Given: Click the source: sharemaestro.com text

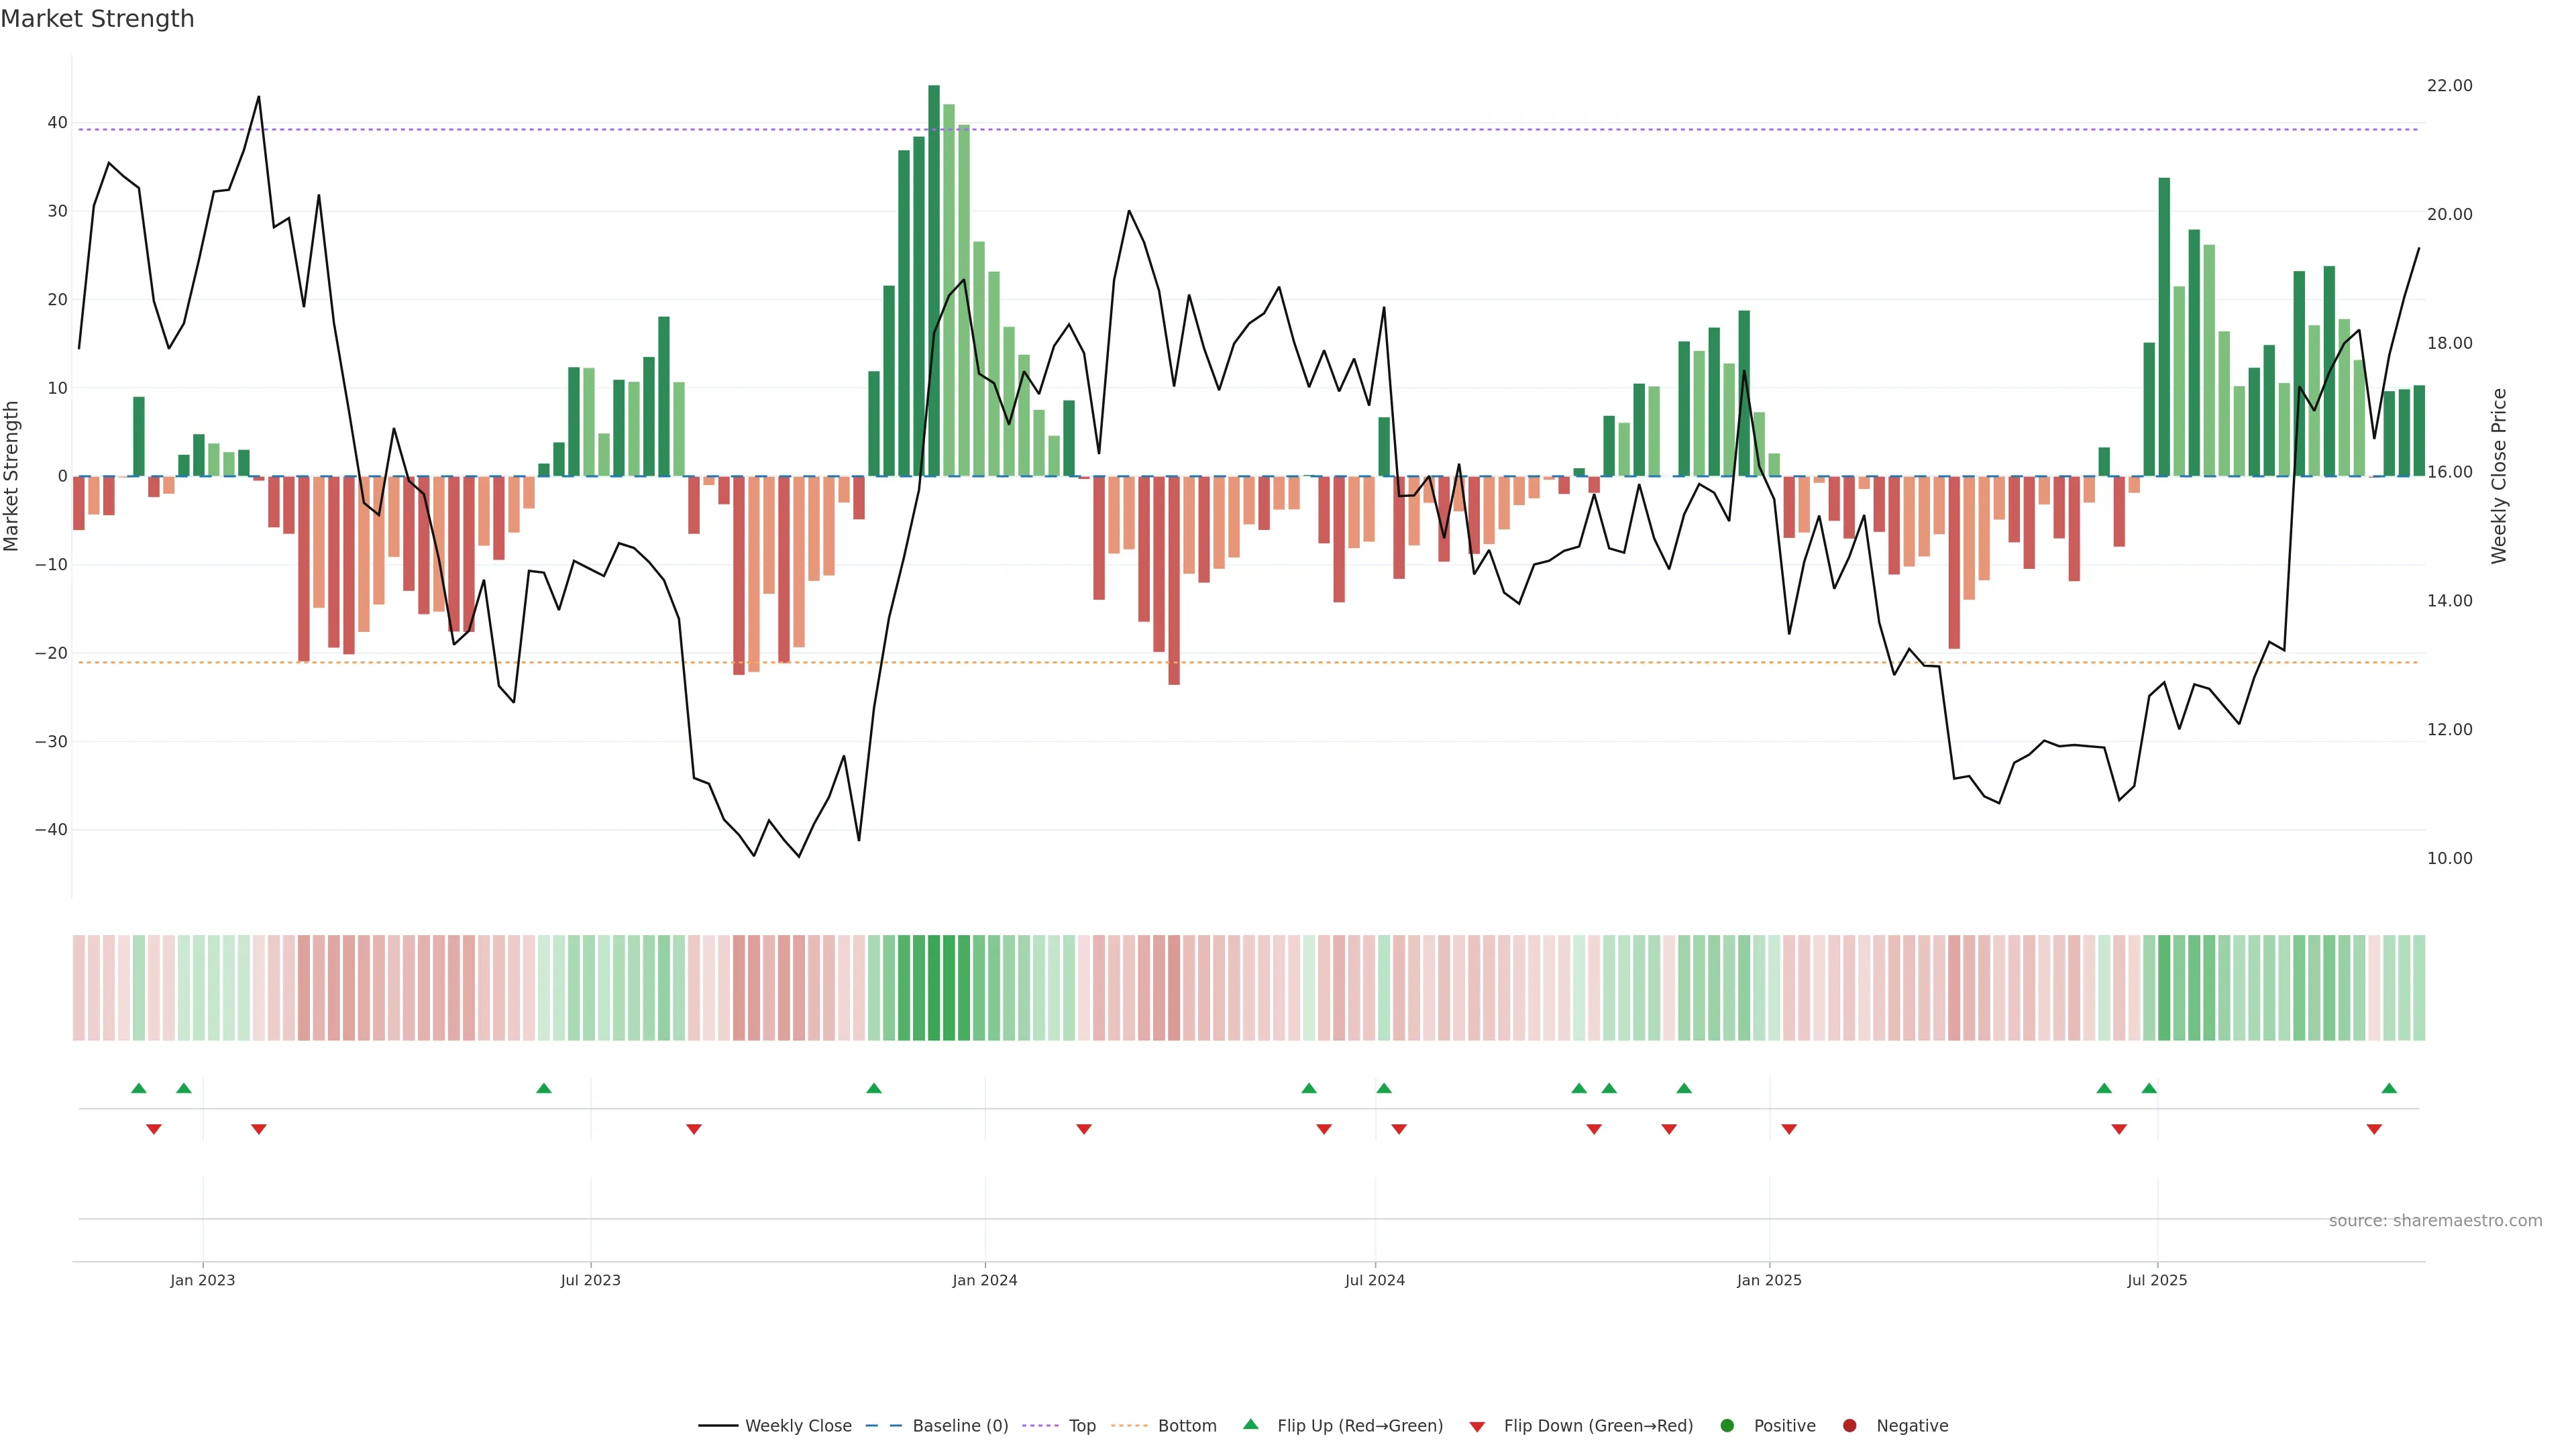Looking at the screenshot, I should 2435,1221.
